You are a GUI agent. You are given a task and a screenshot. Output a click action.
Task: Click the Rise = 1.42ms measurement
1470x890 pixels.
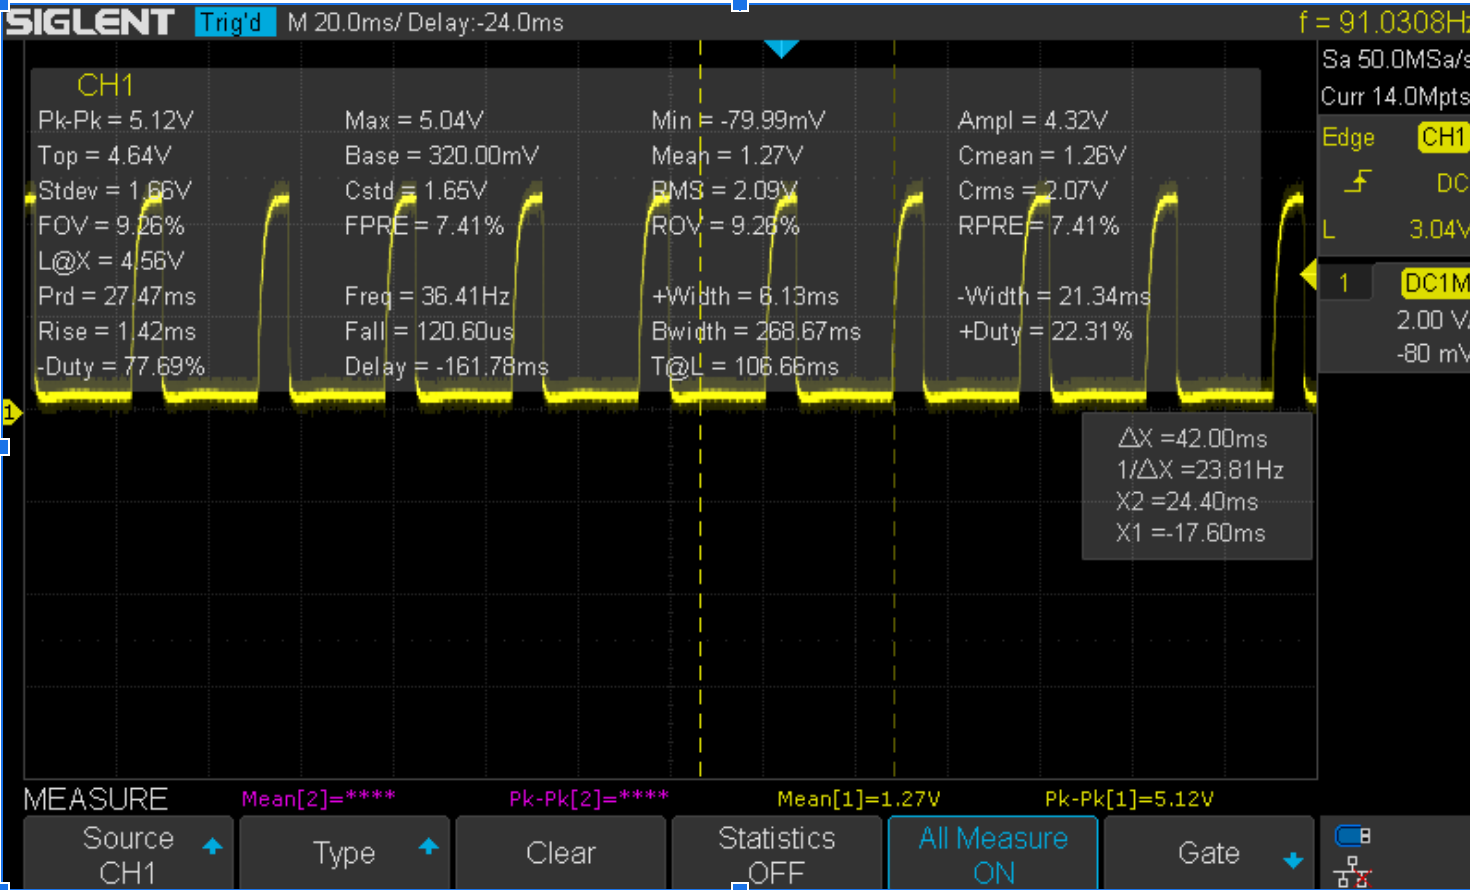click(117, 331)
